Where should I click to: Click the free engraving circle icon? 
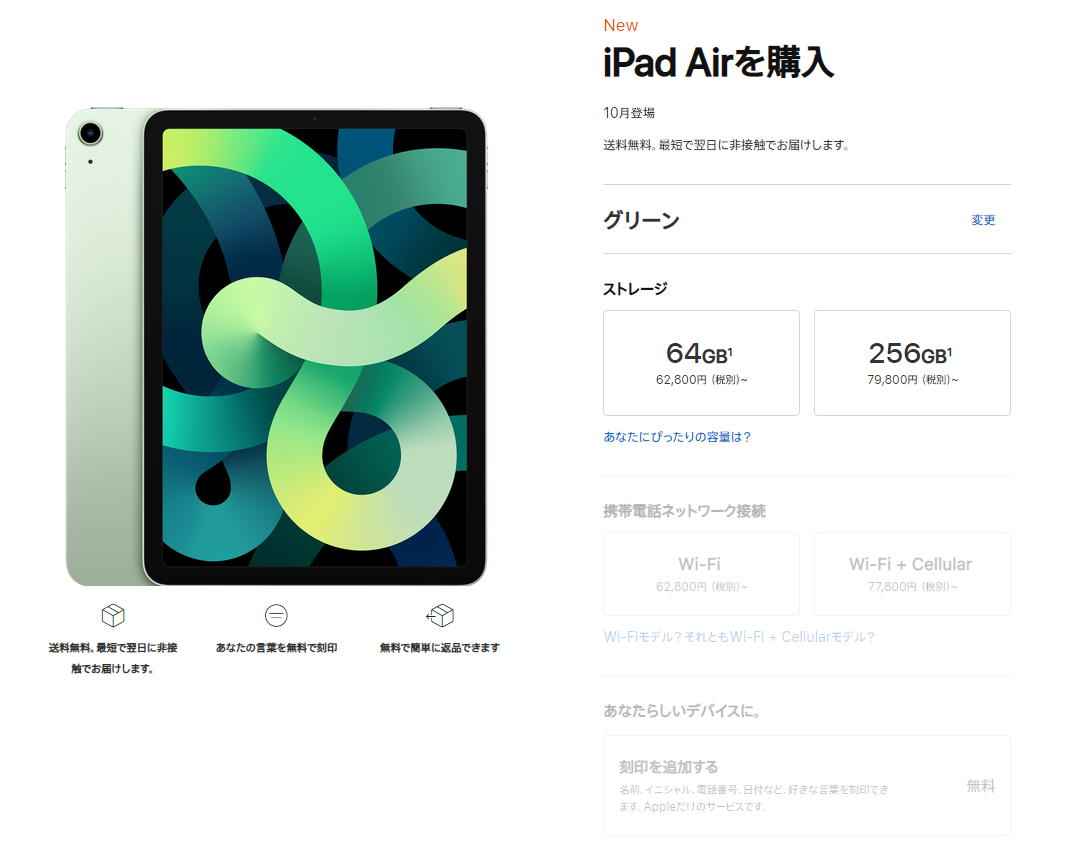click(x=276, y=615)
